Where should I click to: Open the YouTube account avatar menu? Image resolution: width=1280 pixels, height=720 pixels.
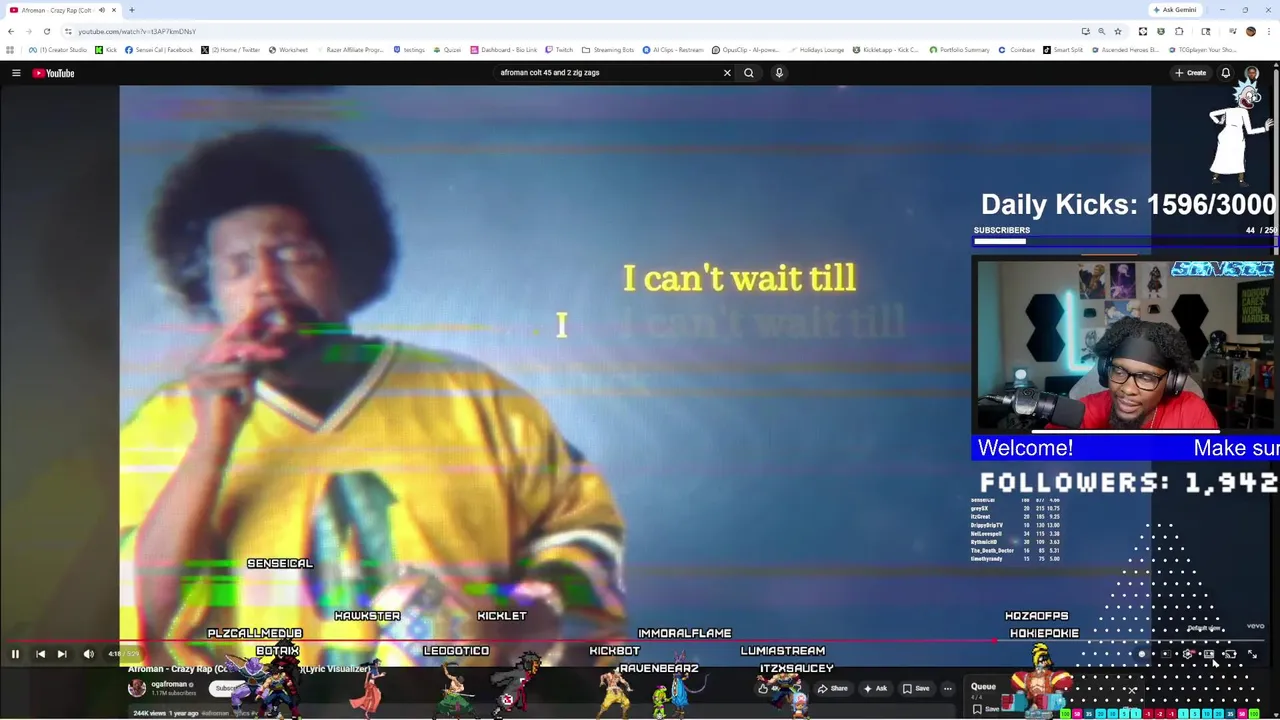click(1252, 73)
